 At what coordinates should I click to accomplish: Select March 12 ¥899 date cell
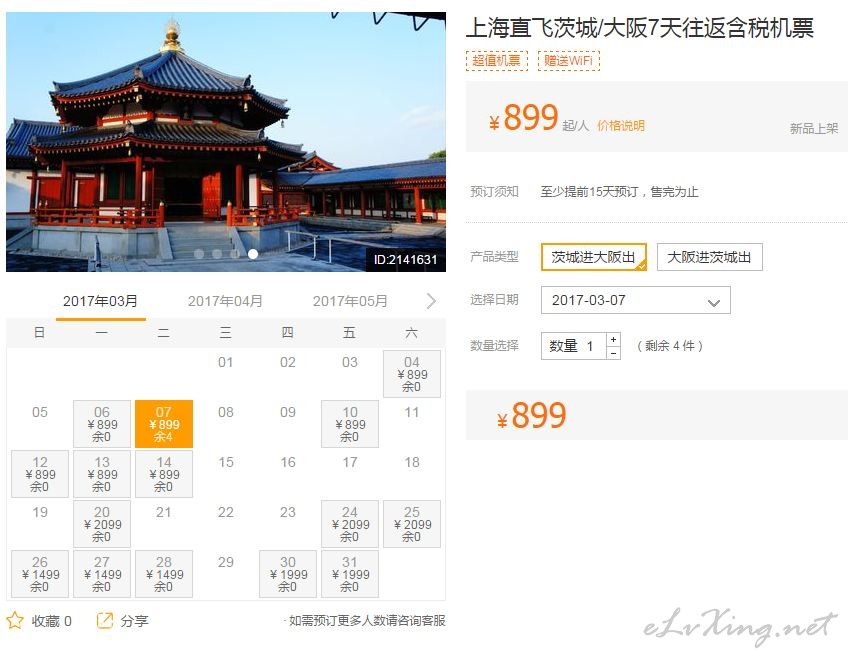[x=40, y=474]
